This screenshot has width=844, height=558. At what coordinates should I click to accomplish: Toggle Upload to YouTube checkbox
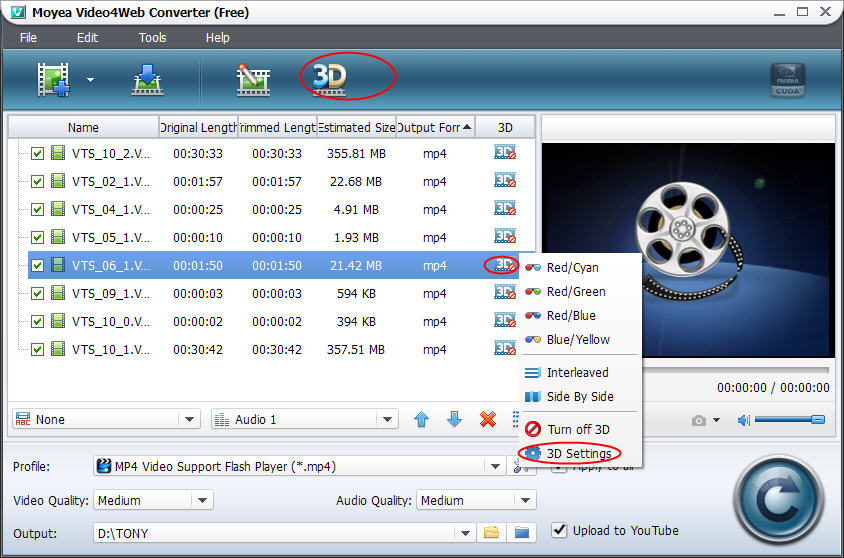coord(559,531)
